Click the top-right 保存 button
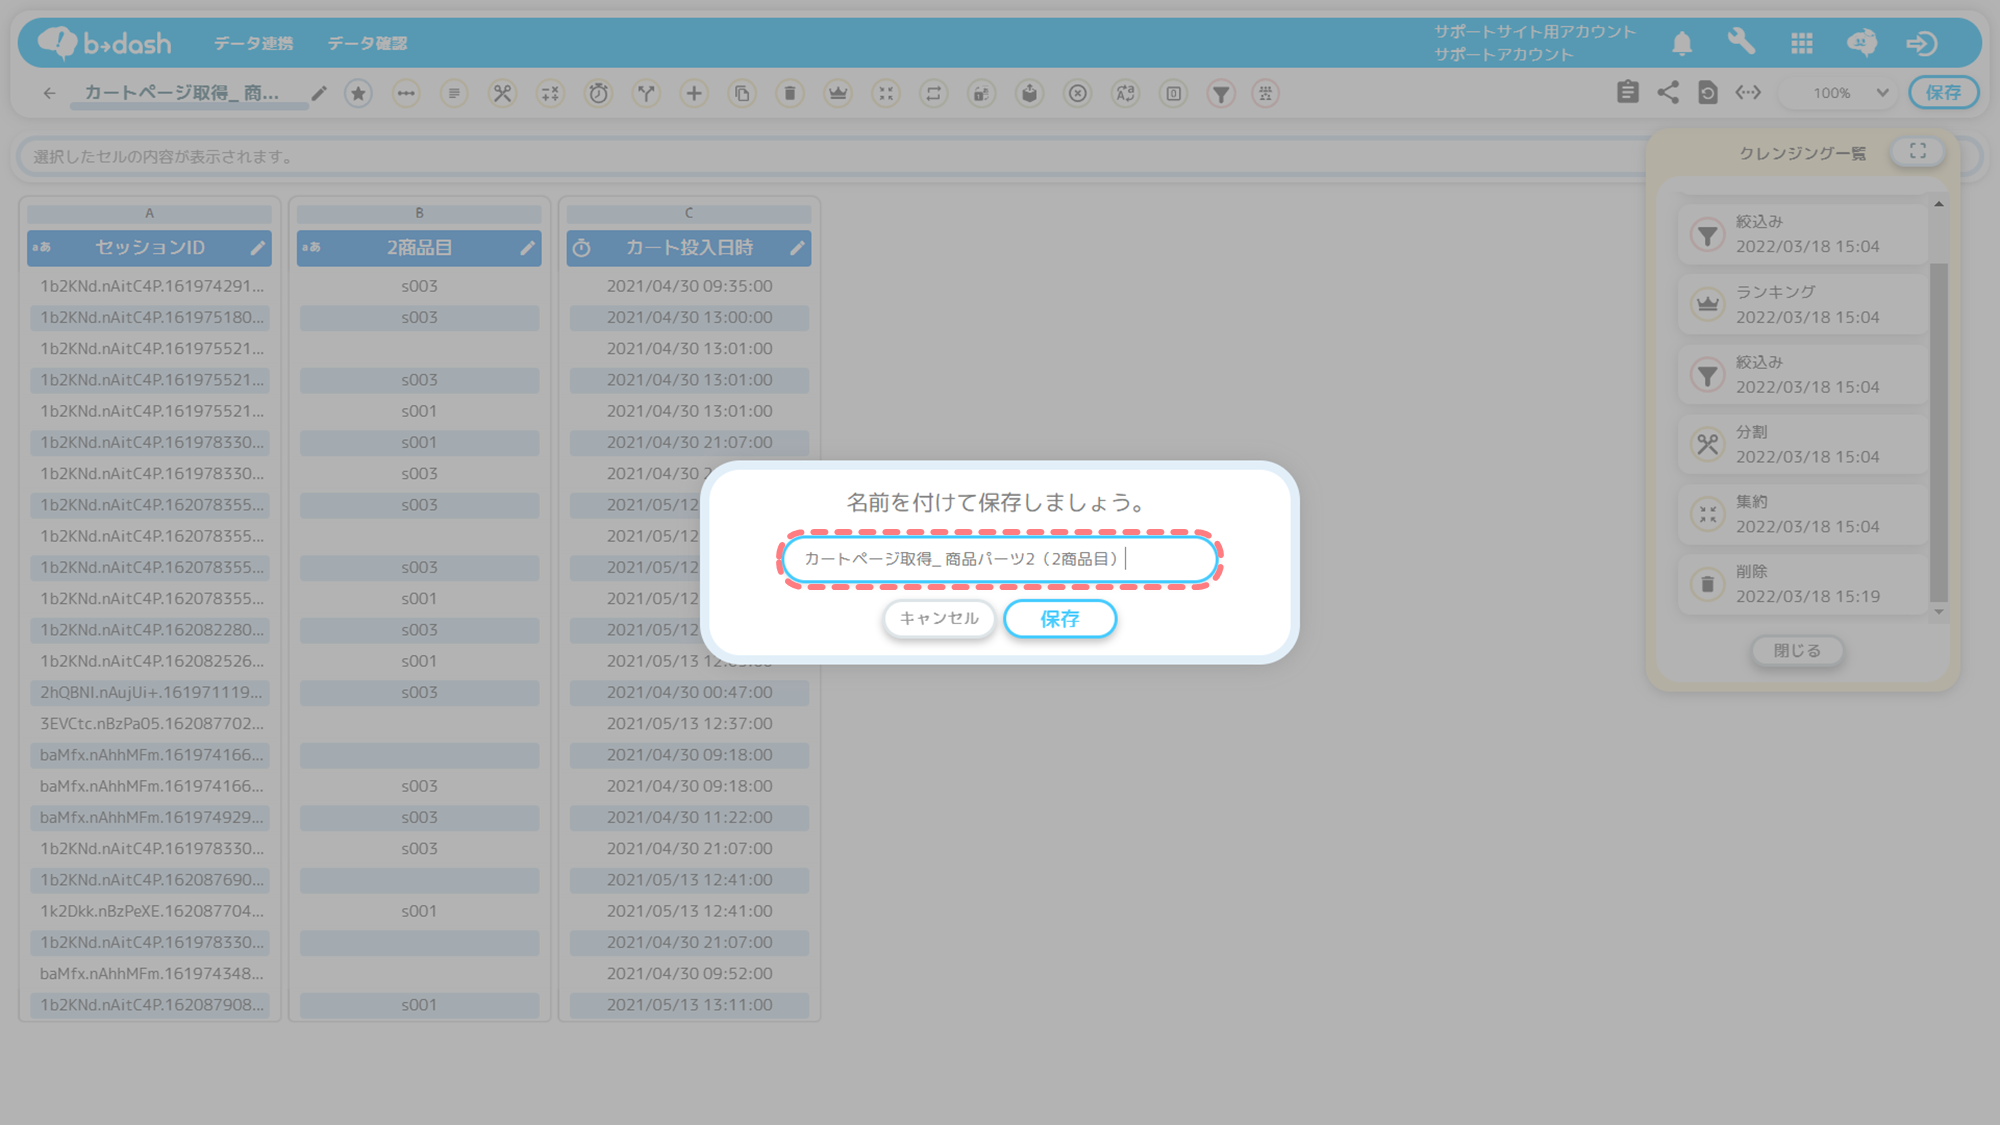The image size is (2000, 1125). pos(1943,92)
